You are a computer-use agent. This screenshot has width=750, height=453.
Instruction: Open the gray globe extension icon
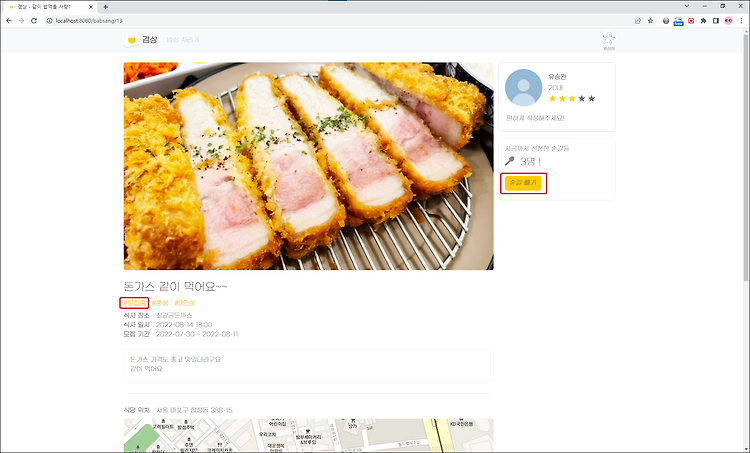tap(666, 21)
